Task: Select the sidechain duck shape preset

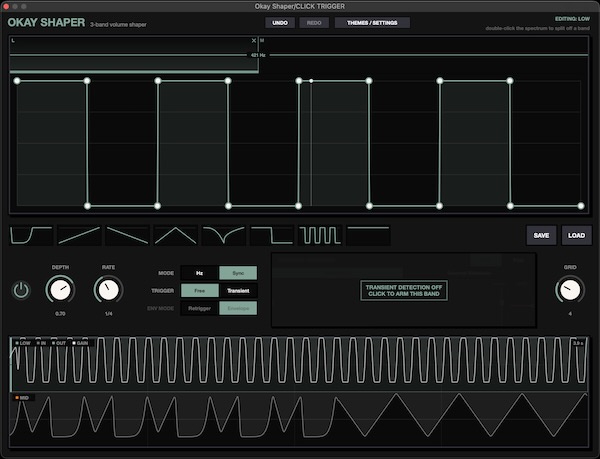Action: (31, 235)
